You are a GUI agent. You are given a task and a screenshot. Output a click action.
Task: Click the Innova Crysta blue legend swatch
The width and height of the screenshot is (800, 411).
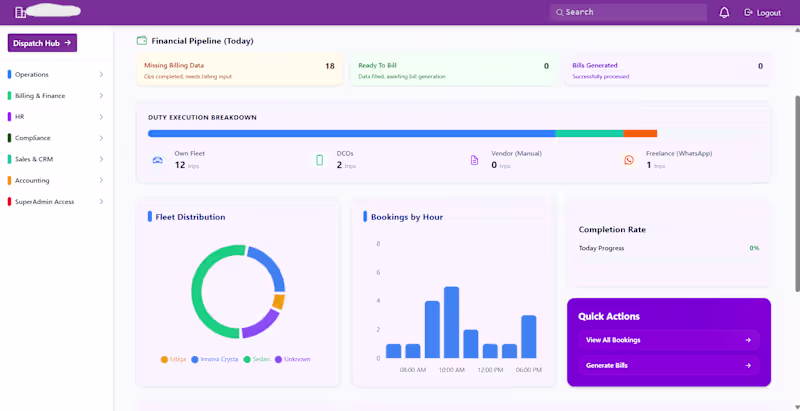195,359
